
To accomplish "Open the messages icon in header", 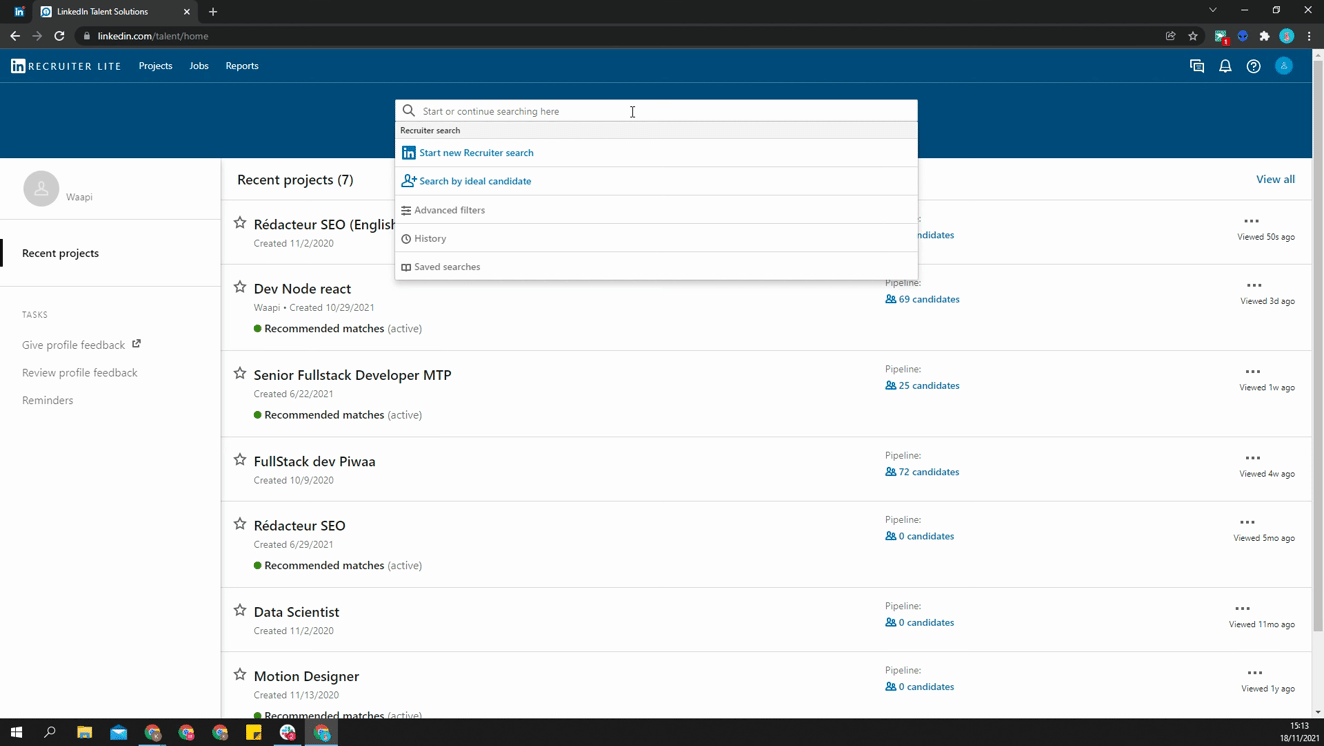I will coord(1197,66).
